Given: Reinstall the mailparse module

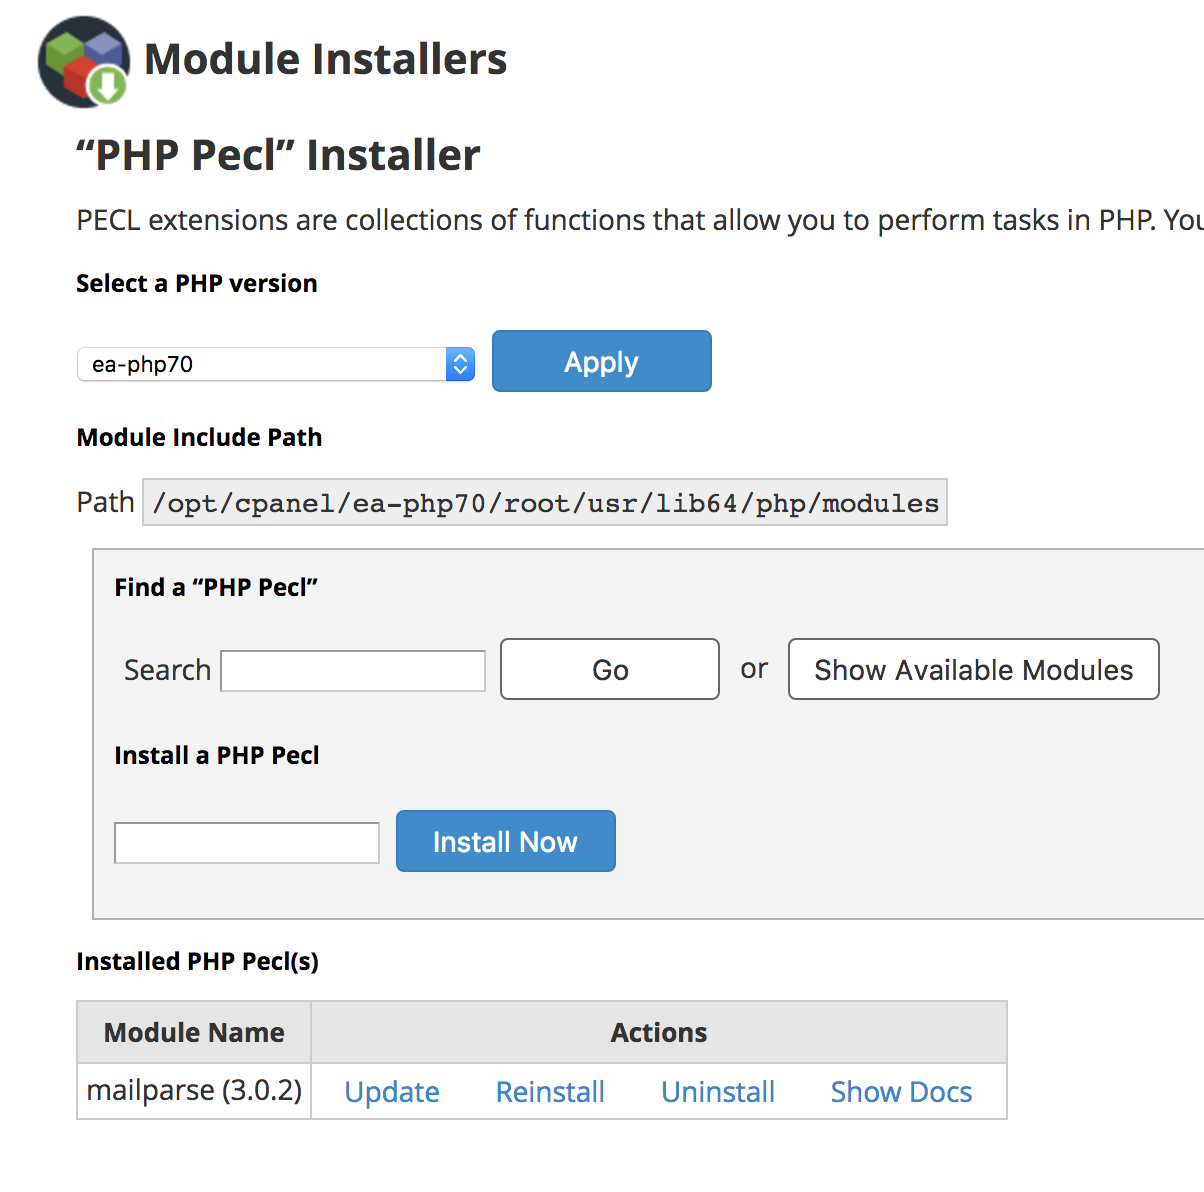Looking at the screenshot, I should pos(550,1092).
